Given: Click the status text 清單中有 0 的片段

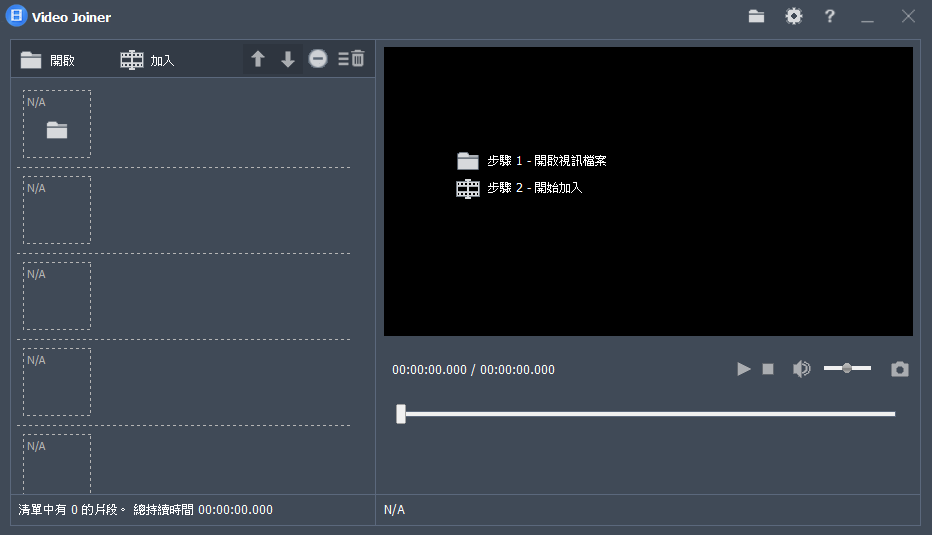Looking at the screenshot, I should (x=72, y=509).
